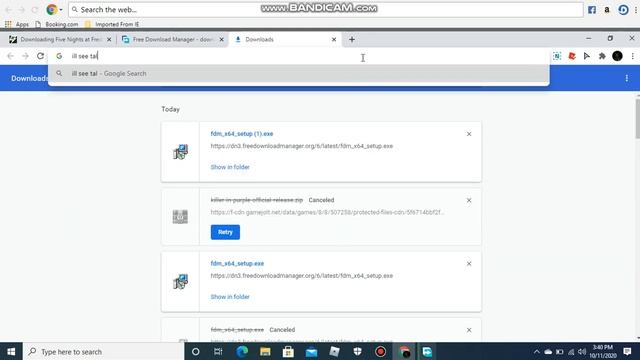Click the taskbar clock showing 3:40 PM
The width and height of the screenshot is (640, 360).
[x=603, y=351]
